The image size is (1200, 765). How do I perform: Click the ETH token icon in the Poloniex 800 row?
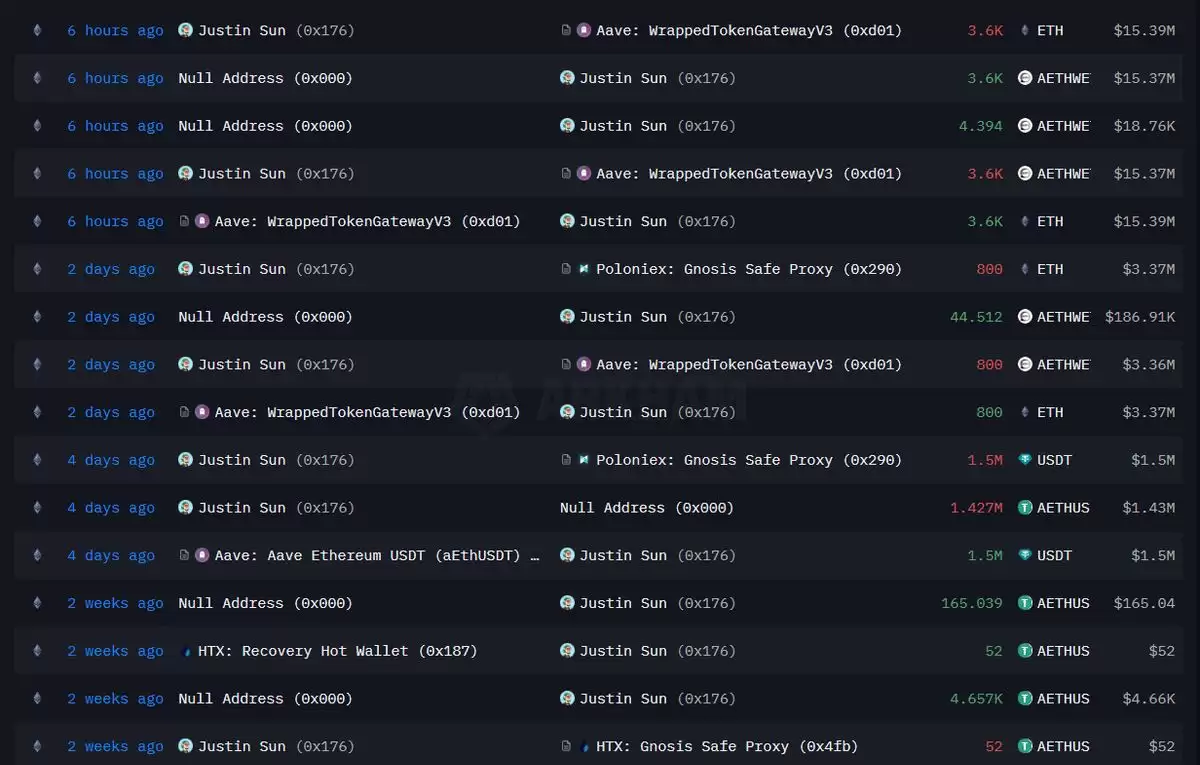(1025, 269)
